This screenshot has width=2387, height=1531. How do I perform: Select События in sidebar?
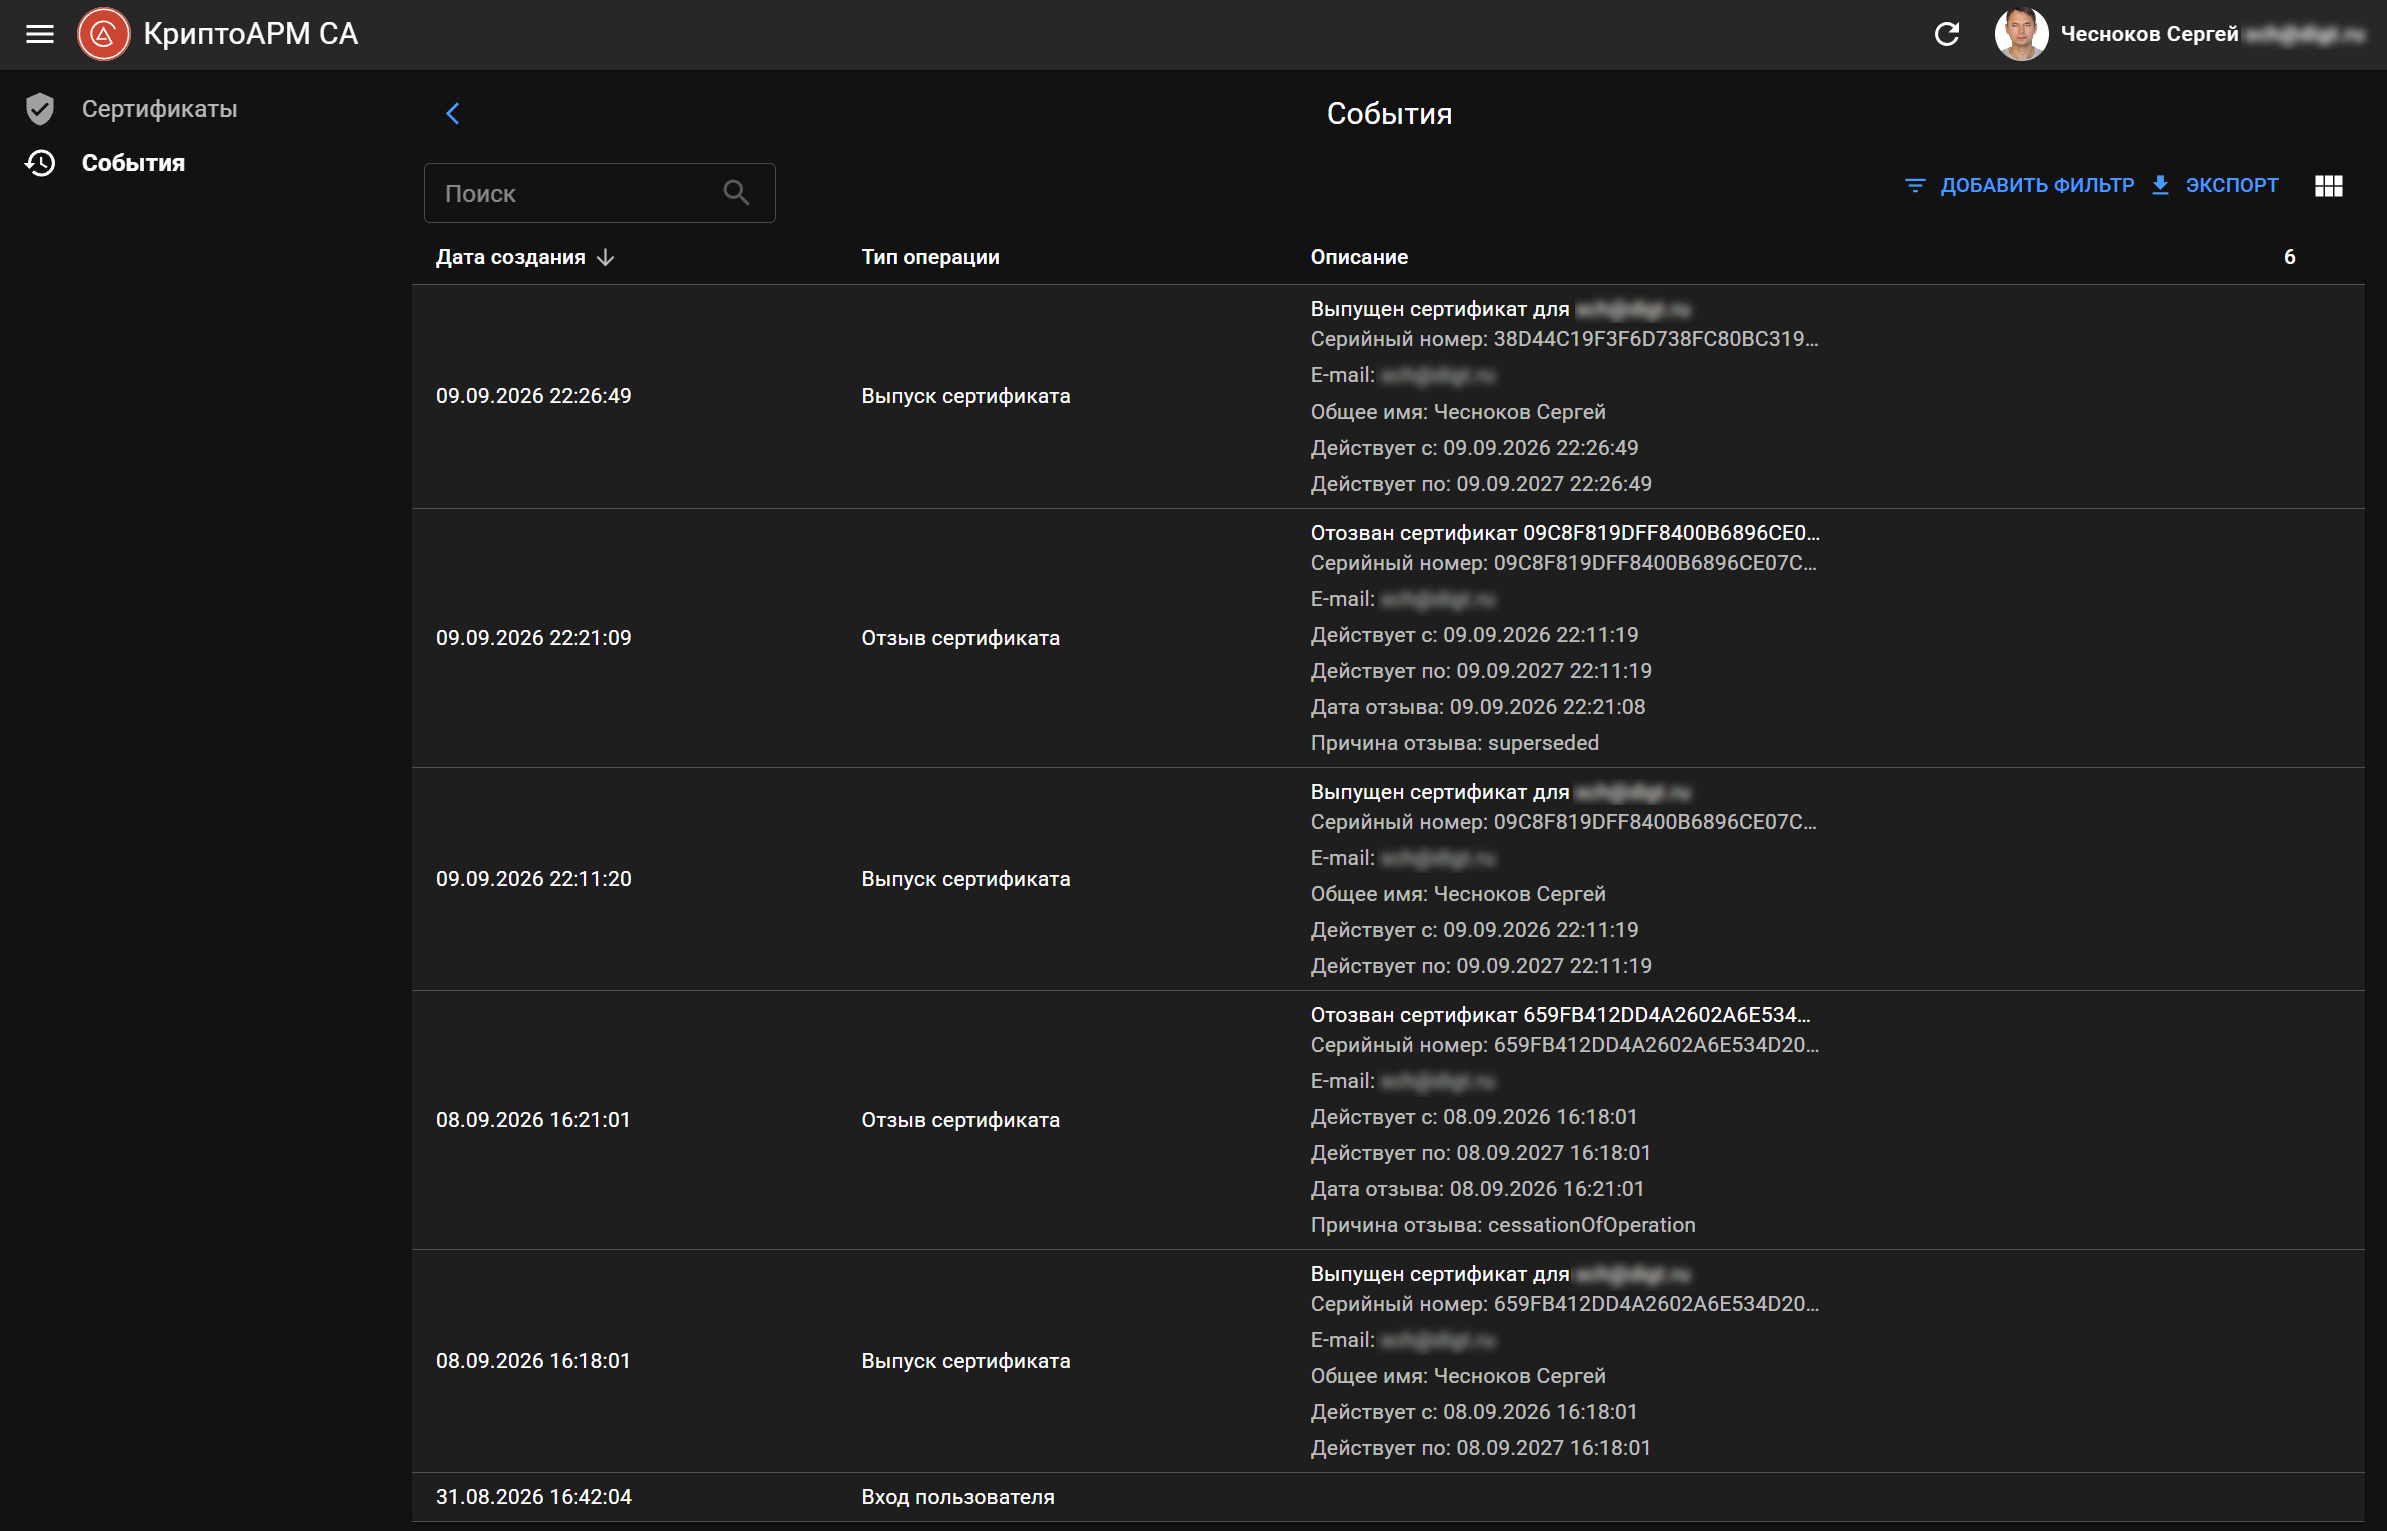point(133,163)
